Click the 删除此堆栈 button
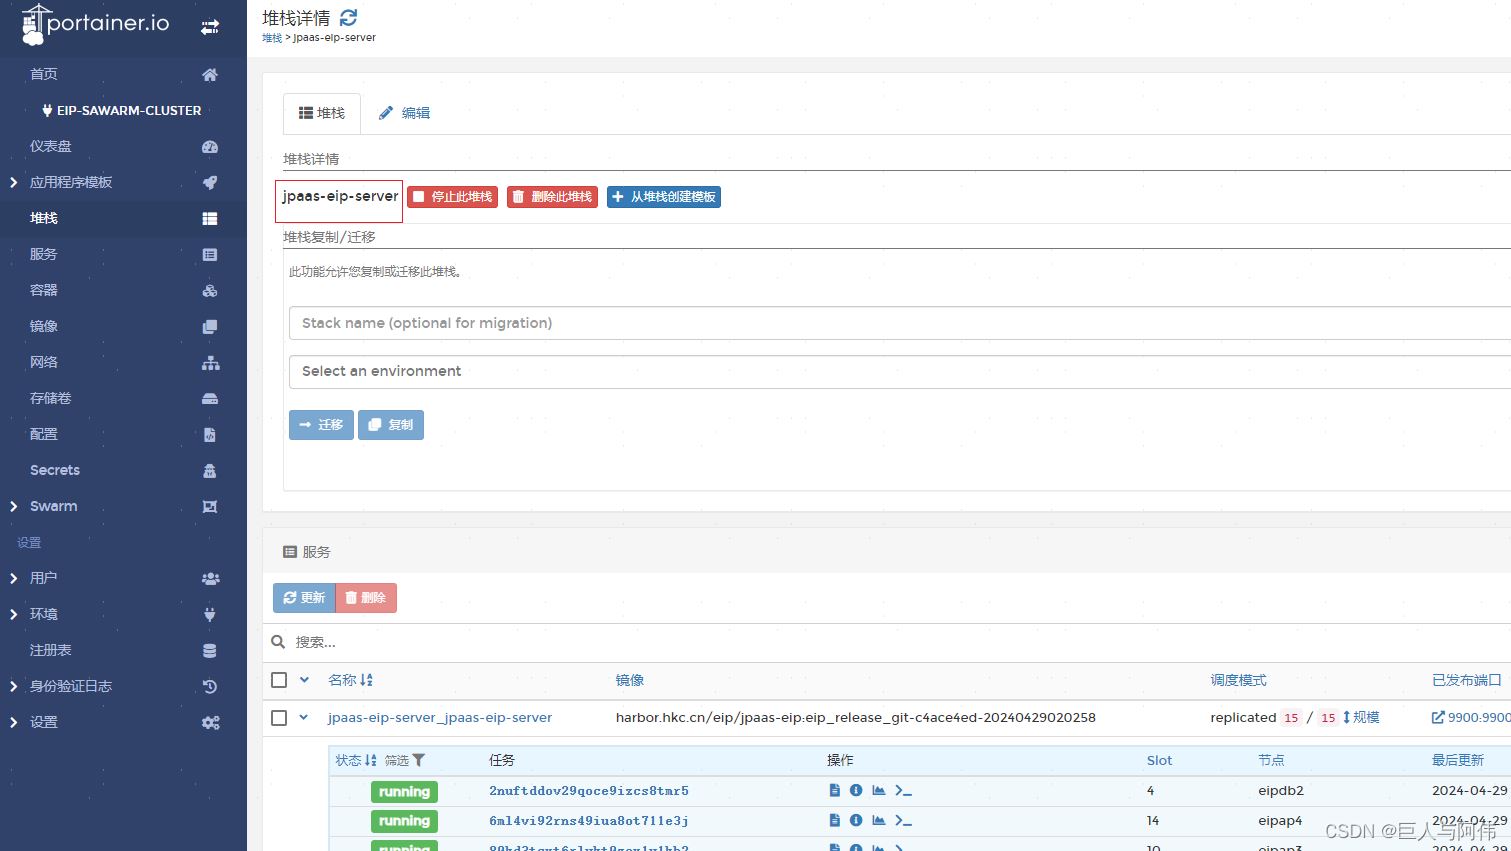The width and height of the screenshot is (1511, 851). [552, 197]
